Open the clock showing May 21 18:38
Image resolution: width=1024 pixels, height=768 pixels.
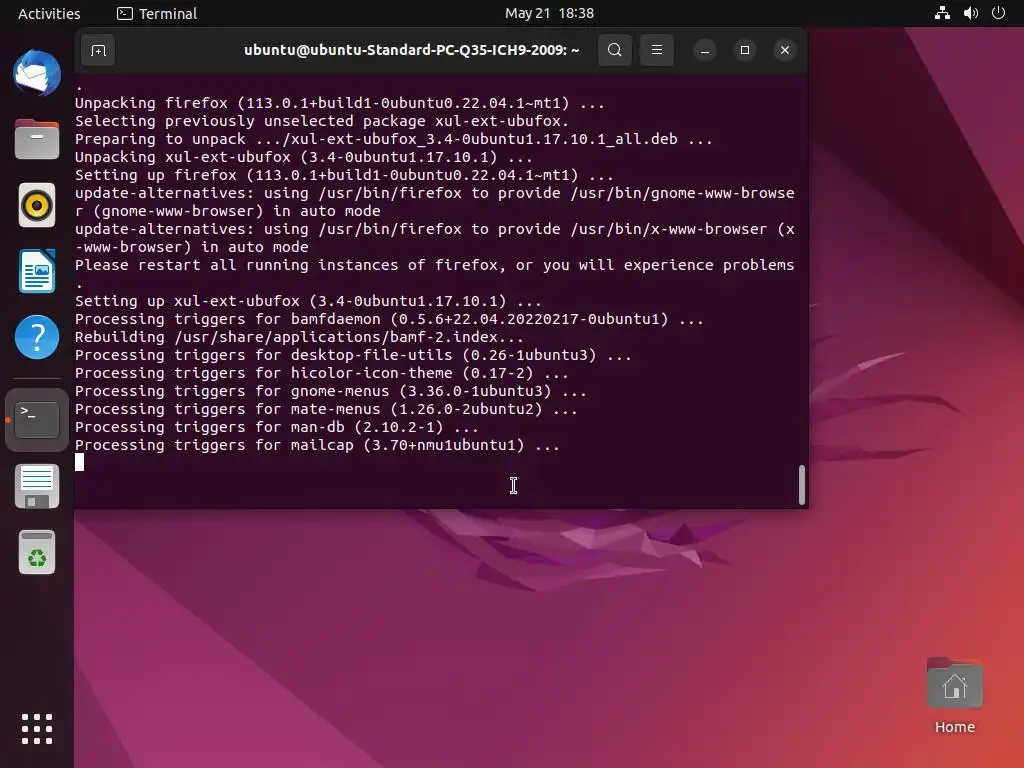click(549, 13)
